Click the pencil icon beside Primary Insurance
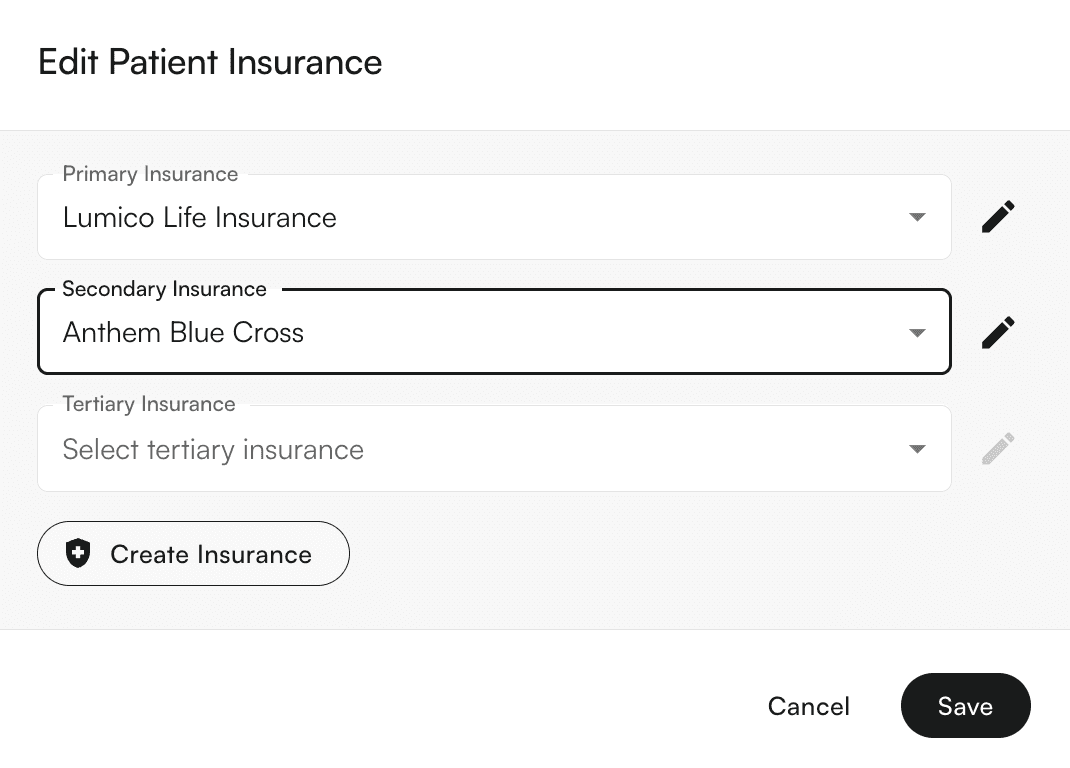This screenshot has width=1070, height=768. (997, 217)
